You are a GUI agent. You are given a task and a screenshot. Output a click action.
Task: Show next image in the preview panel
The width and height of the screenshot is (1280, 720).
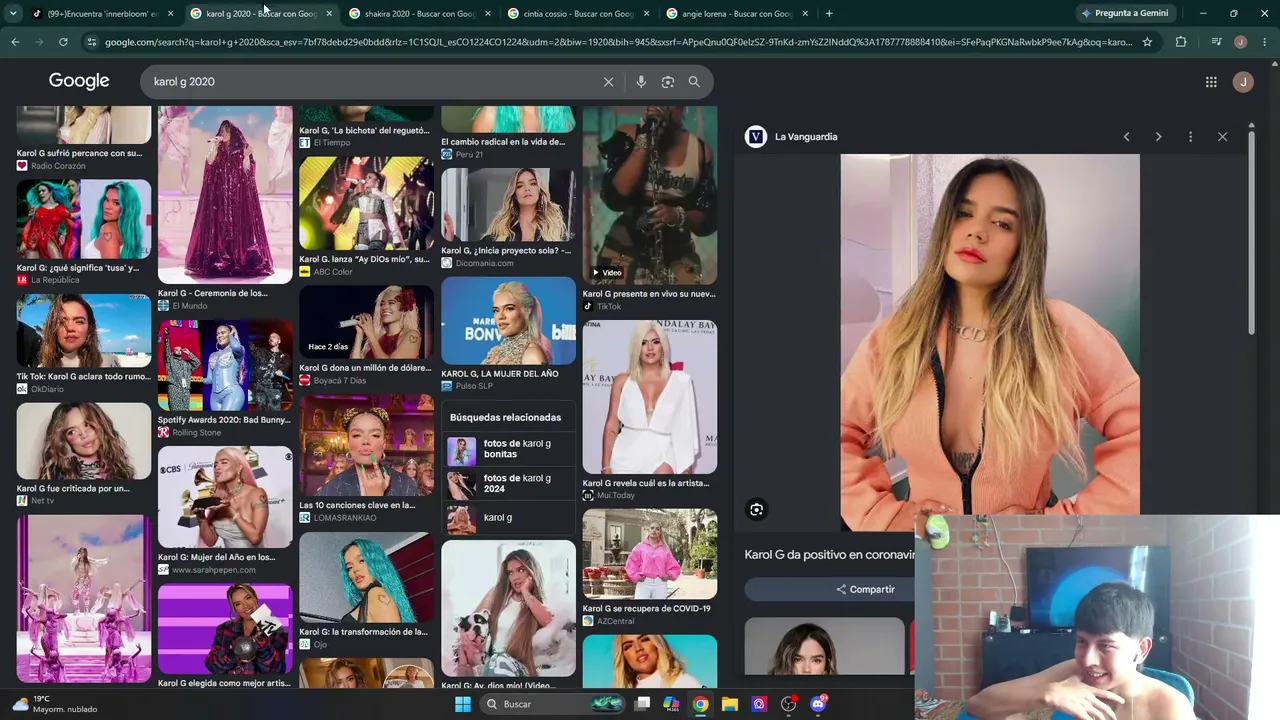1158,137
